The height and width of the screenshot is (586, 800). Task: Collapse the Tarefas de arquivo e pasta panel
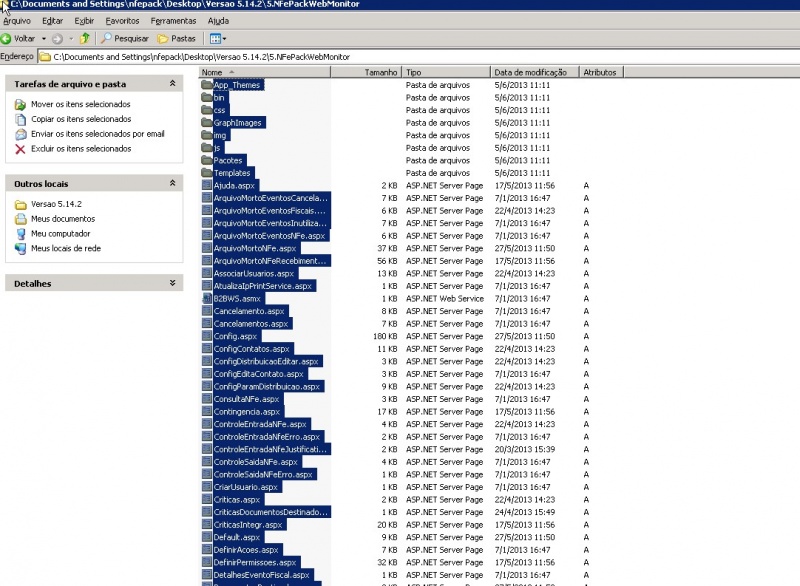(x=172, y=84)
